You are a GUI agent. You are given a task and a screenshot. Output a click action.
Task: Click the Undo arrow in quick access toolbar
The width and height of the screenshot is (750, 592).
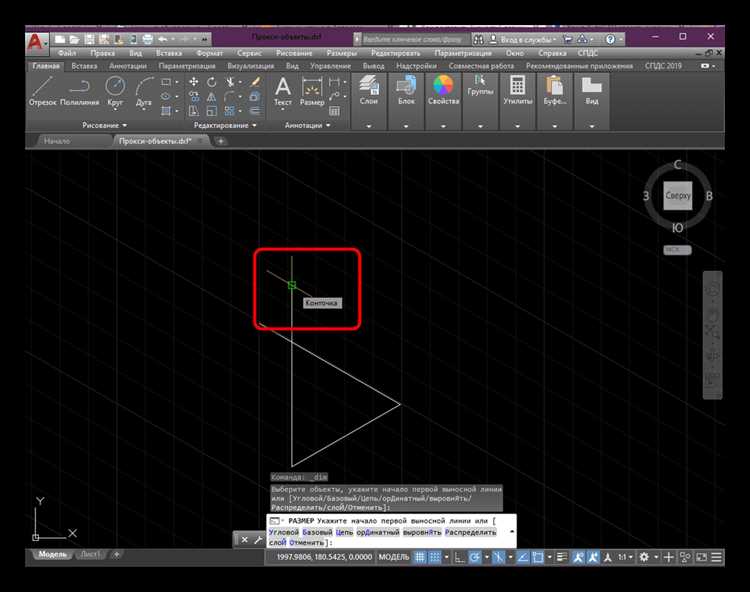[x=163, y=39]
